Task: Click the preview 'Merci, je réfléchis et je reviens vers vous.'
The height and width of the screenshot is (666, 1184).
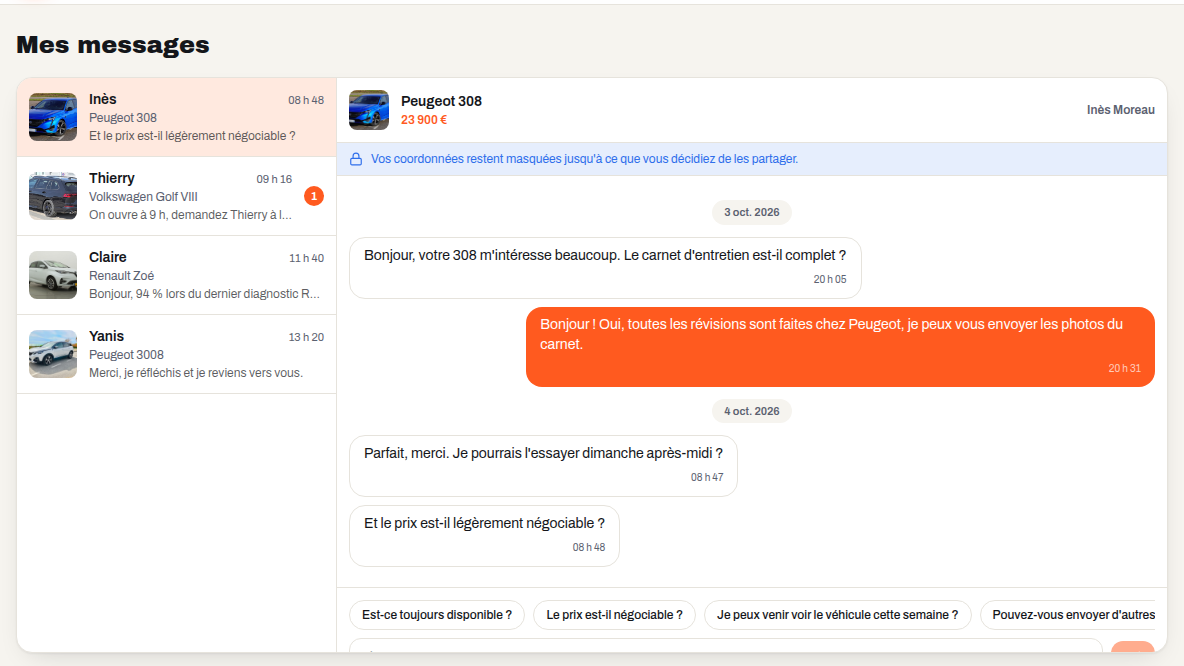Action: (x=196, y=373)
